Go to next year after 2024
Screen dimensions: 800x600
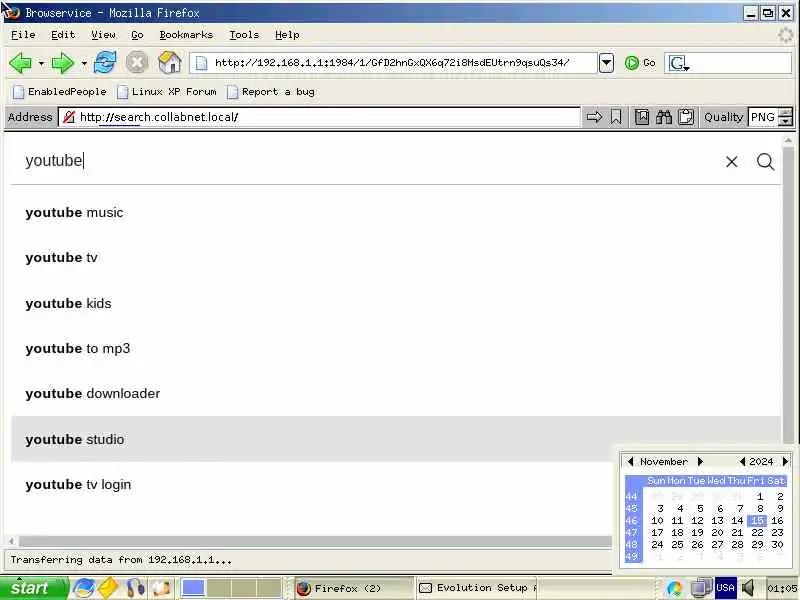click(x=785, y=461)
